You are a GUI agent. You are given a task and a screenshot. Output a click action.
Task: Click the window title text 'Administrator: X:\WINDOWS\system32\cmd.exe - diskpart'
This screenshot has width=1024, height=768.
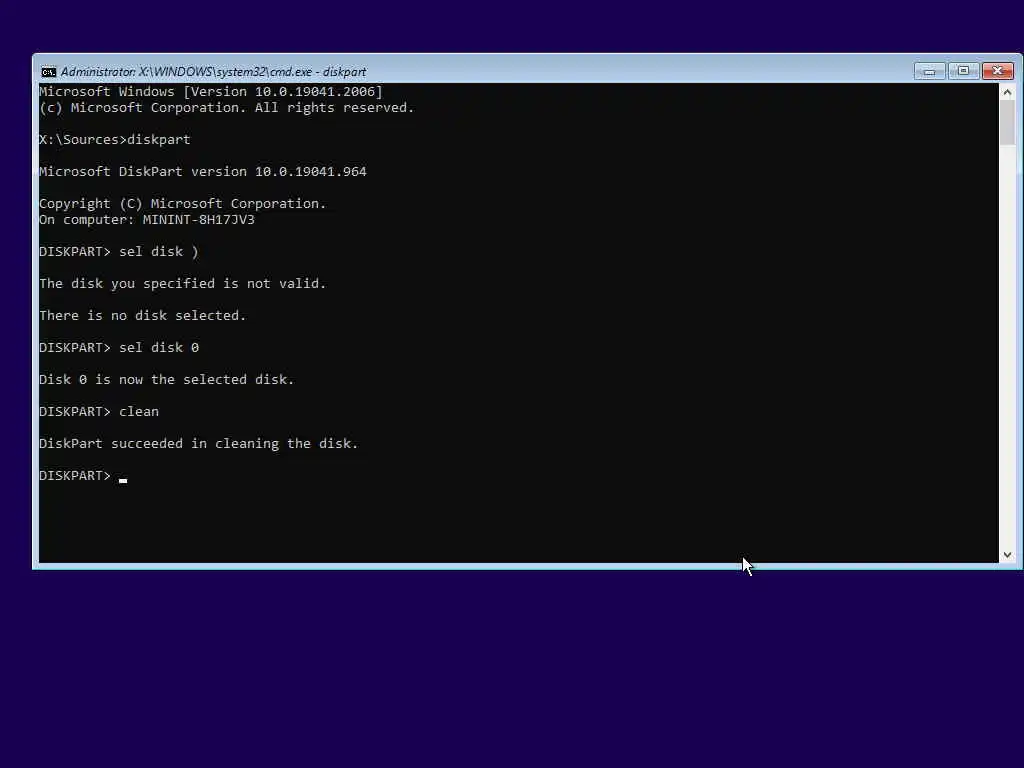[x=213, y=72]
